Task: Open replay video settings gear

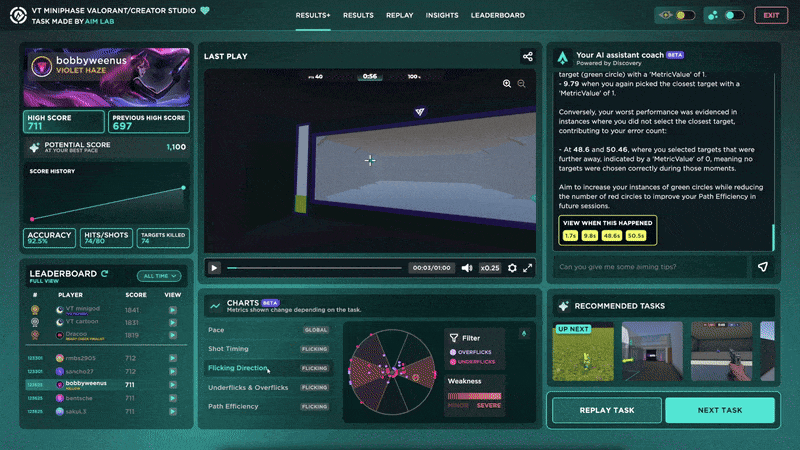Action: tap(513, 268)
